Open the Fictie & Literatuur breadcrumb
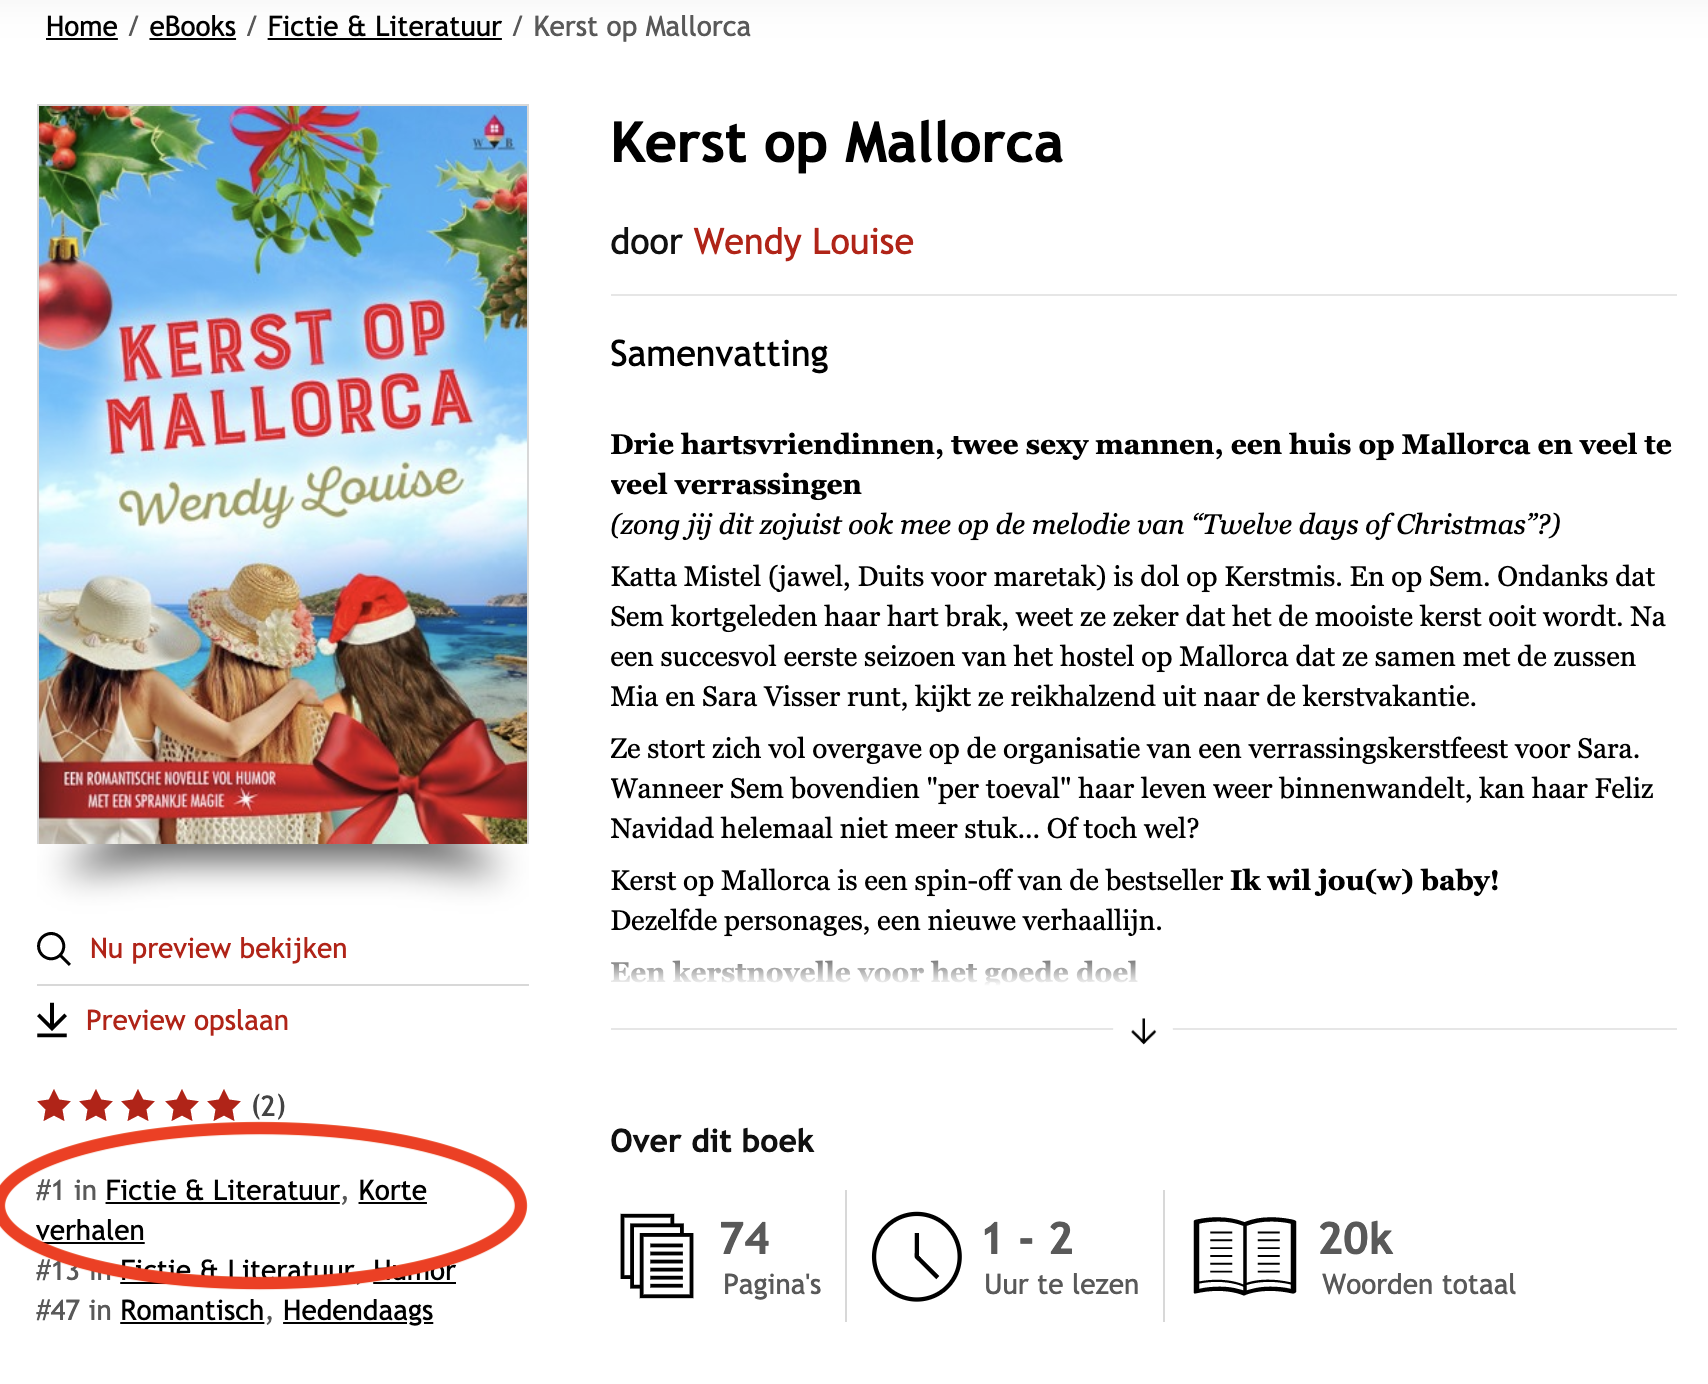This screenshot has width=1708, height=1384. point(384,27)
